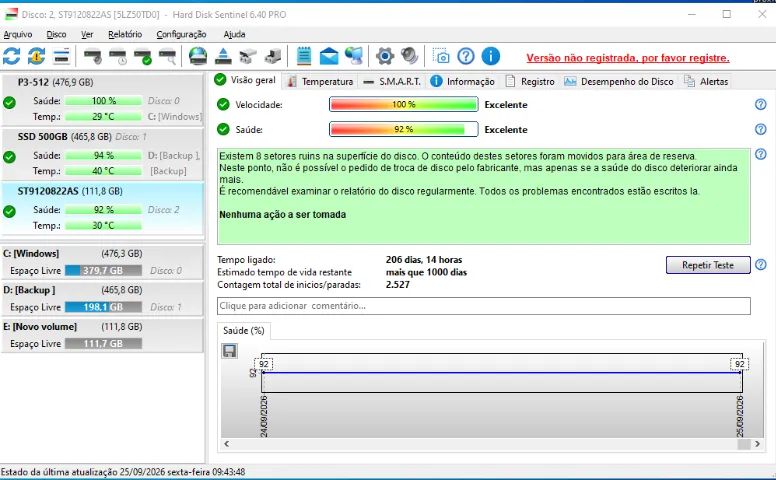Viewport: 776px width, 480px height.
Task: Select the SSD 500GB disk entry
Action: (x=102, y=154)
